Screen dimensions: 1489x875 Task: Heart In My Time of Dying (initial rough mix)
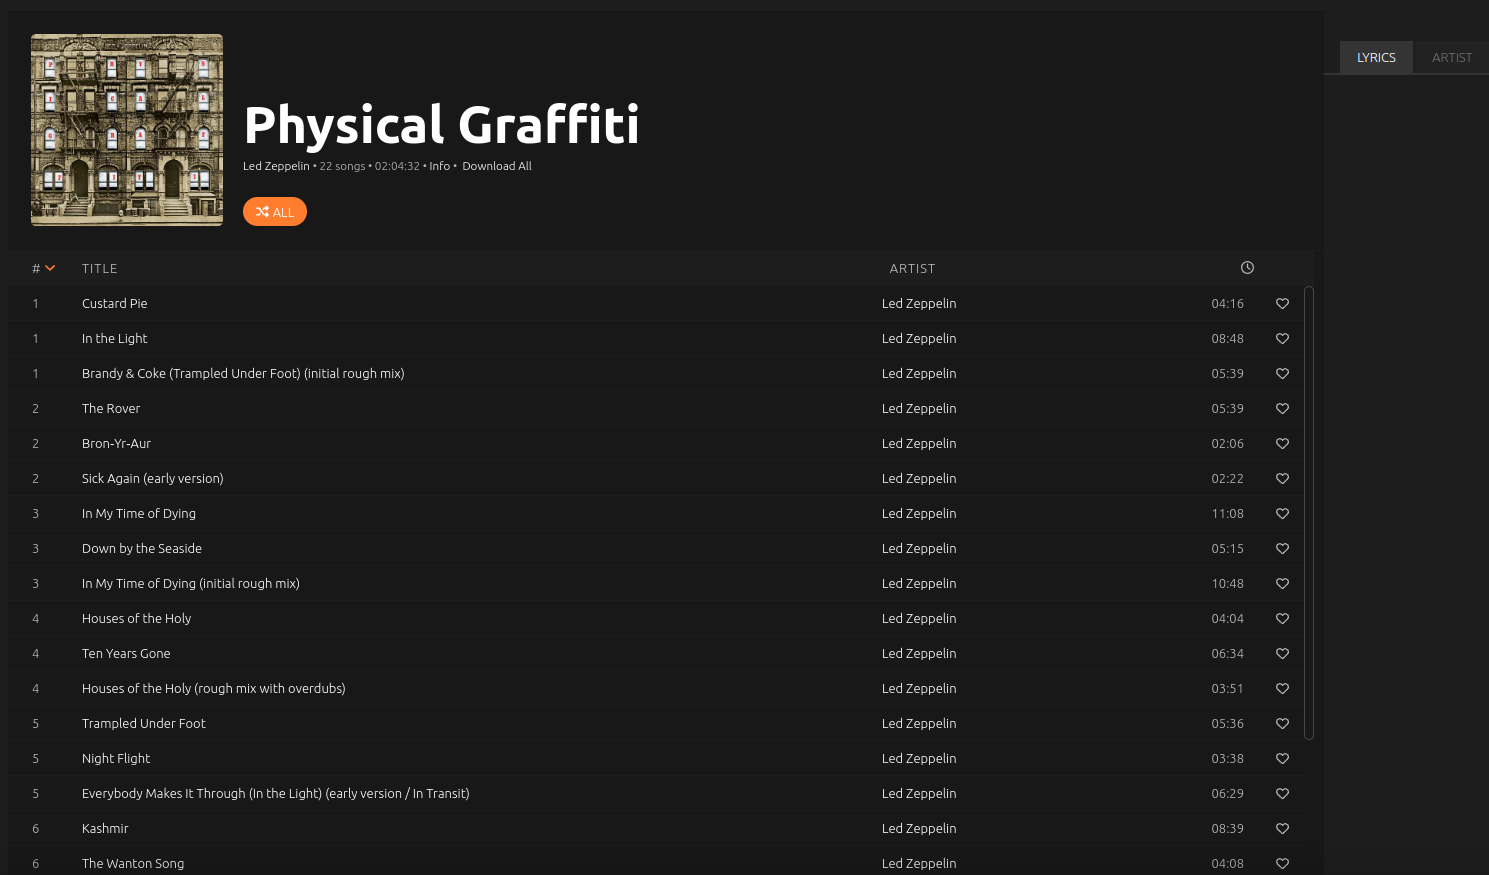[x=1282, y=584]
